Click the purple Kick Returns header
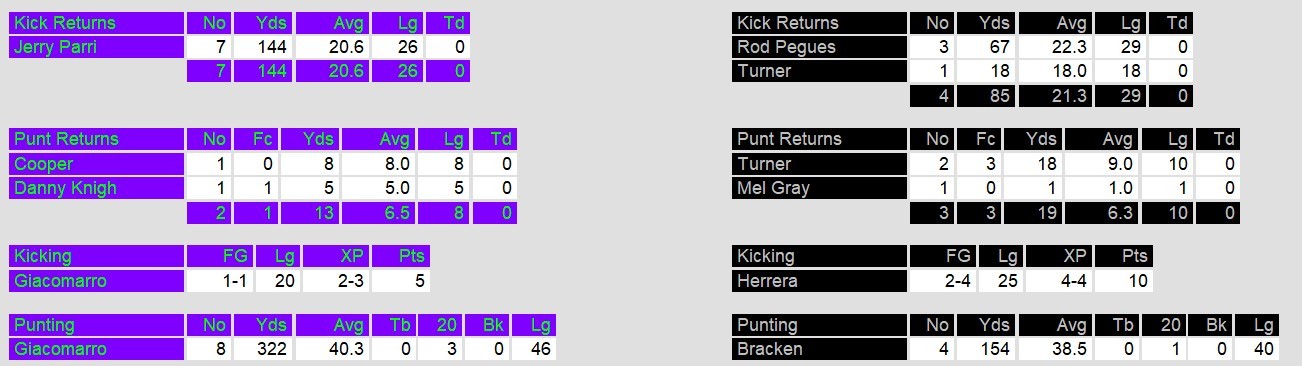The width and height of the screenshot is (1302, 366). point(97,23)
